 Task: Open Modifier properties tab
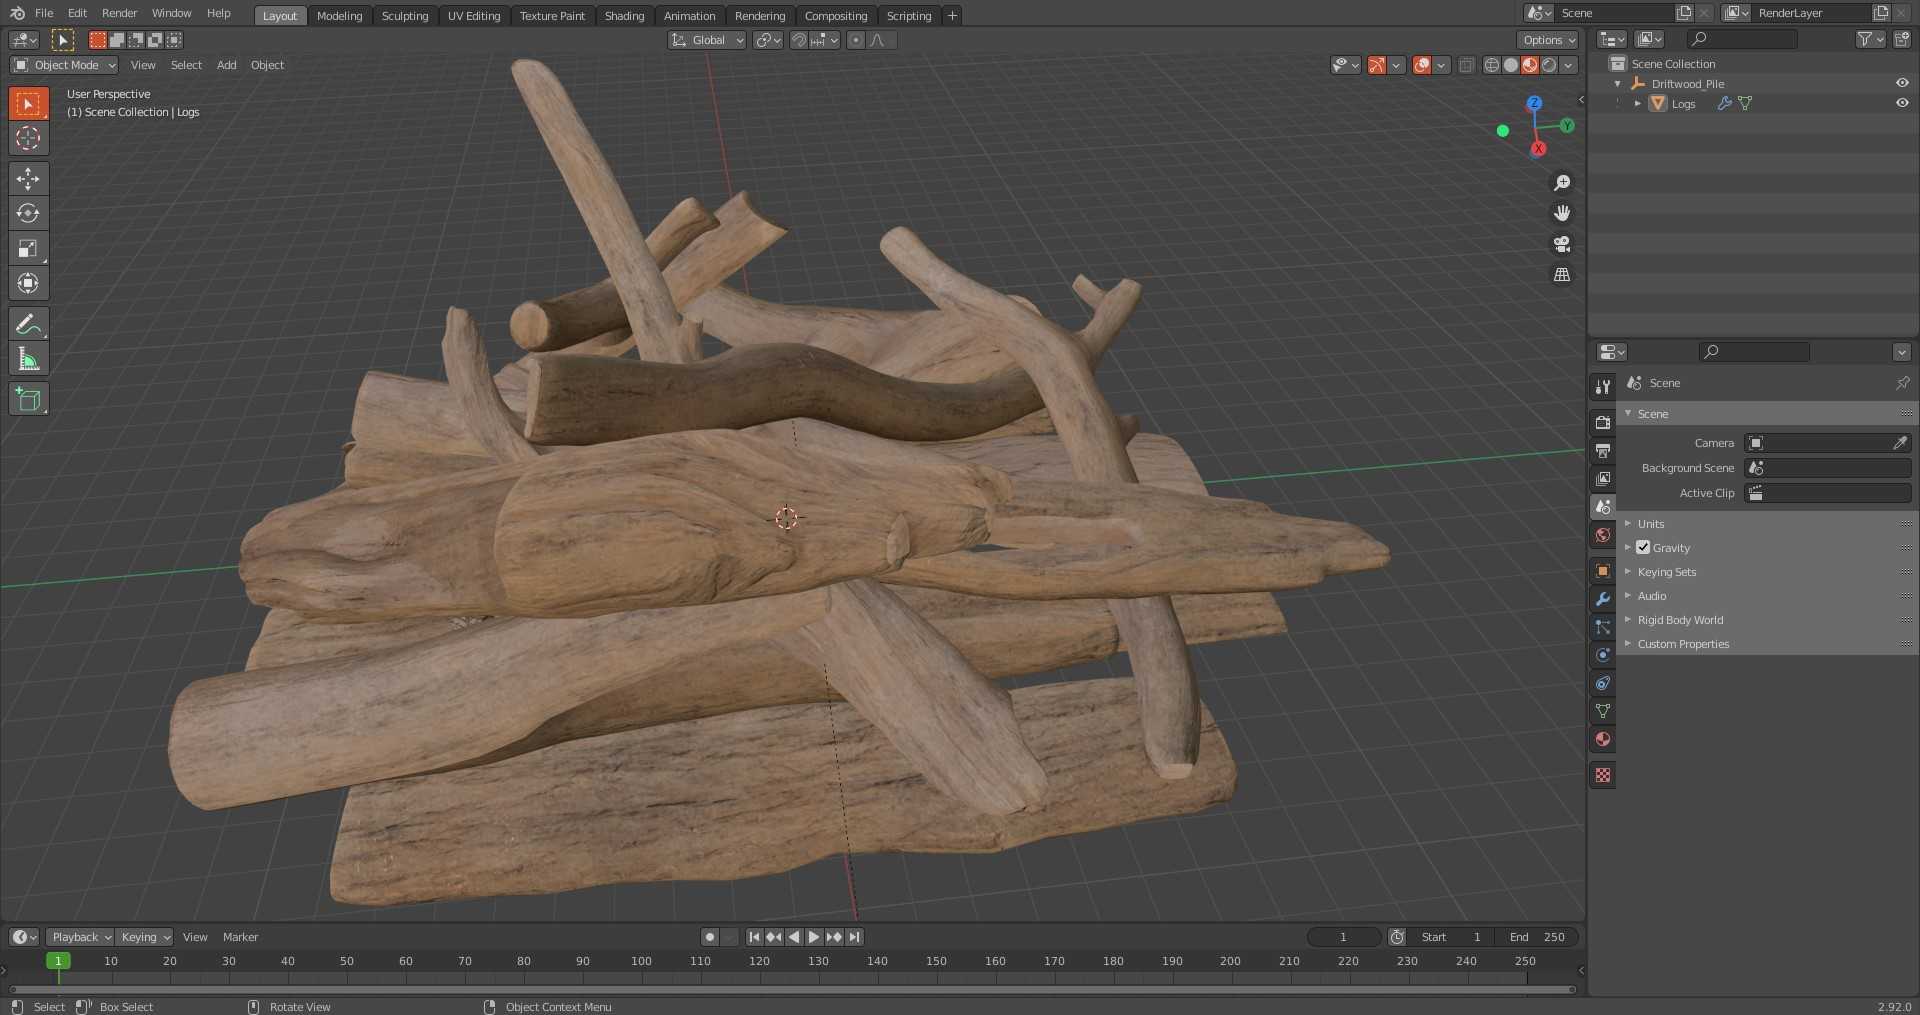(1603, 599)
